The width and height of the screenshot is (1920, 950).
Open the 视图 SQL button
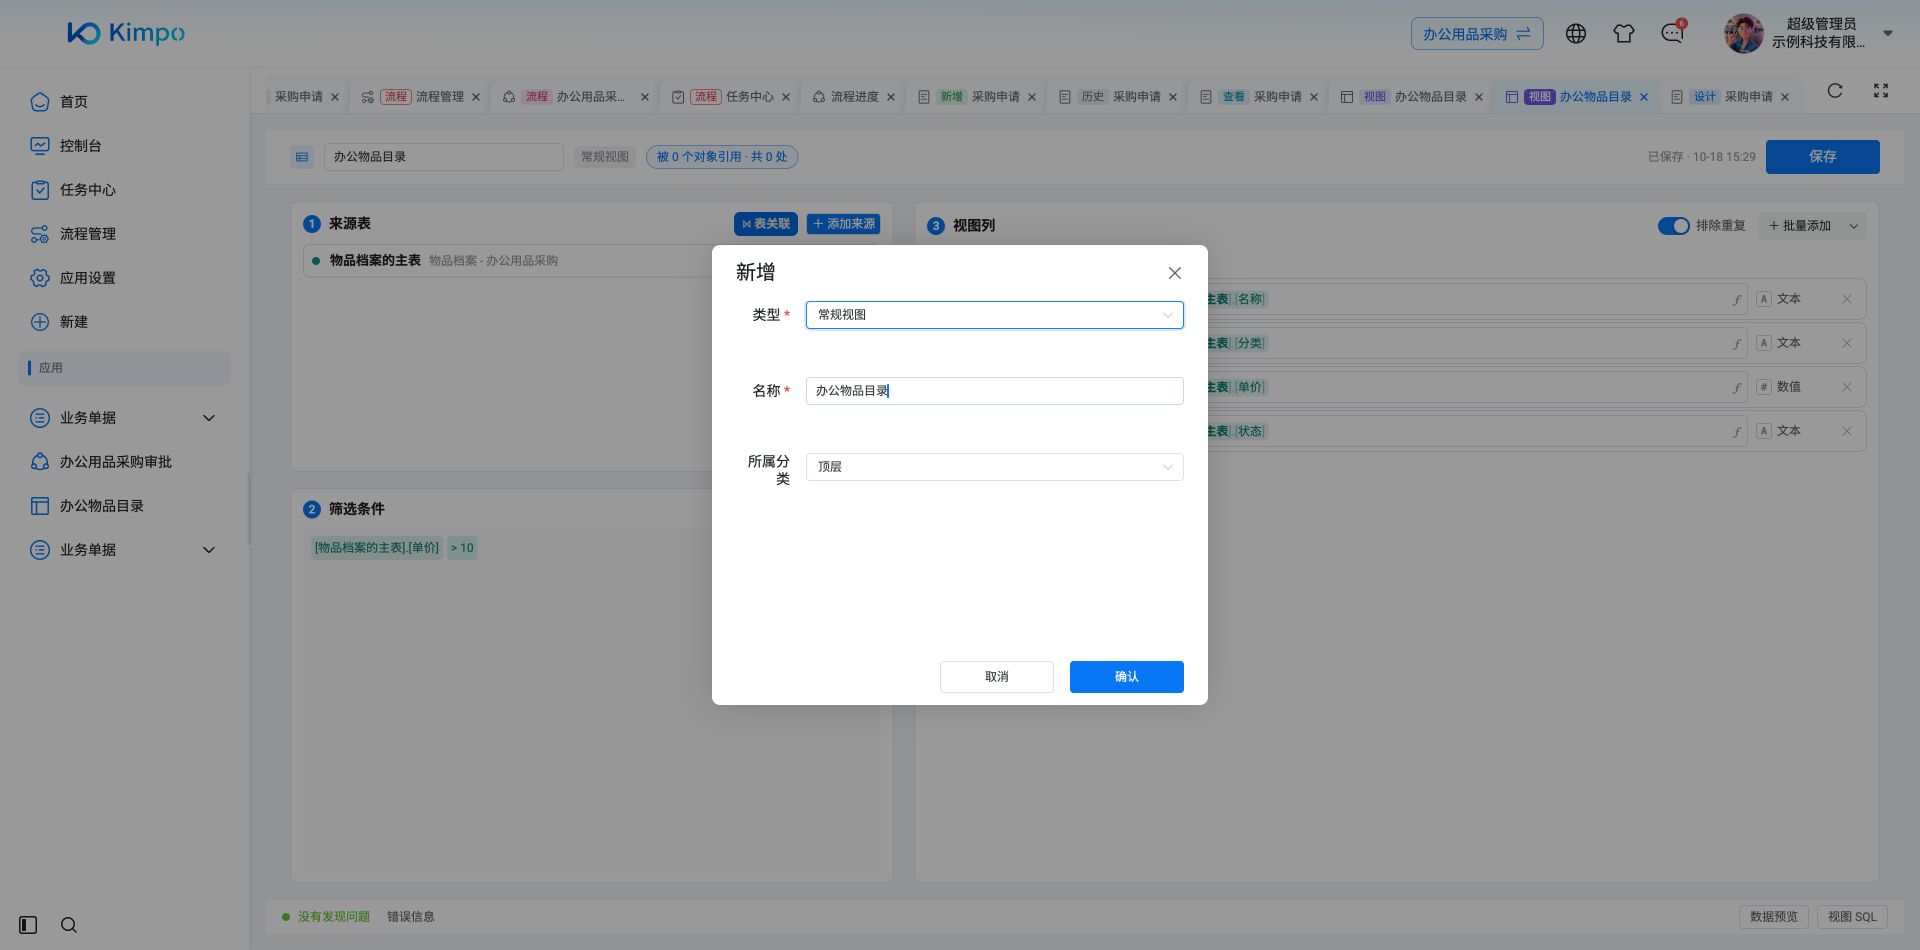(x=1852, y=917)
